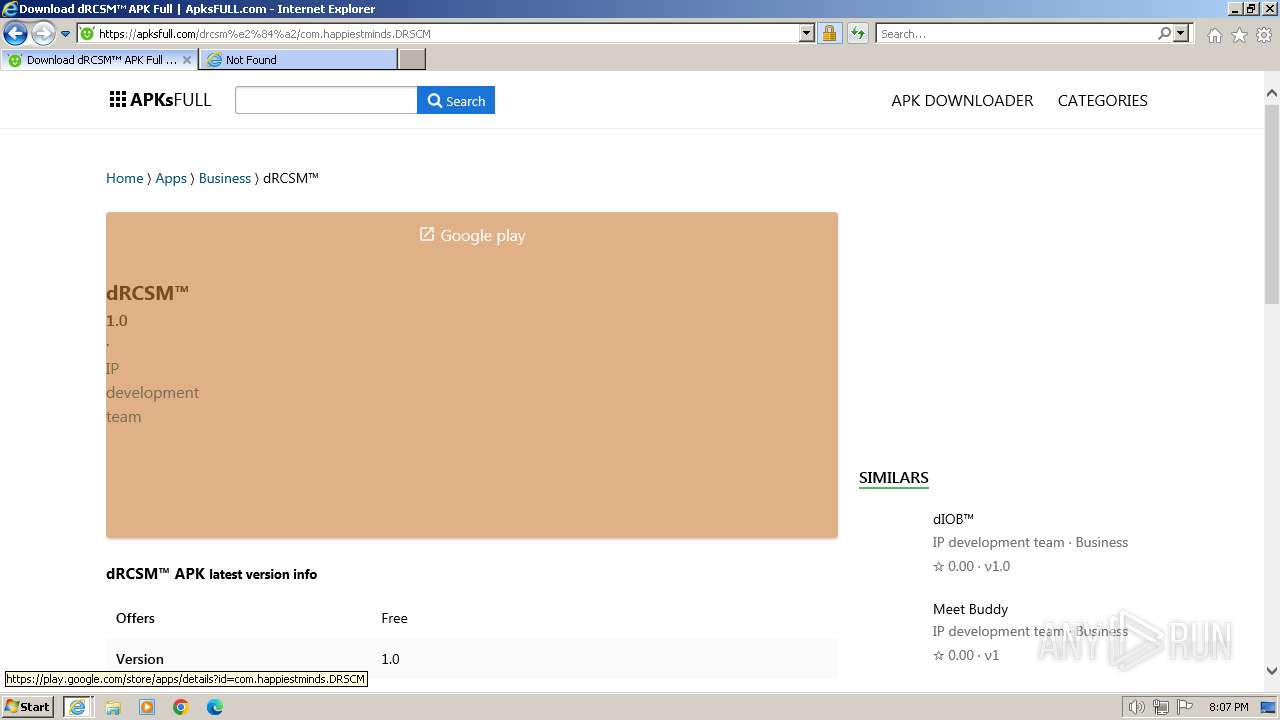The image size is (1280, 720).
Task: Click the page scroll down arrow
Action: pyautogui.click(x=1272, y=671)
